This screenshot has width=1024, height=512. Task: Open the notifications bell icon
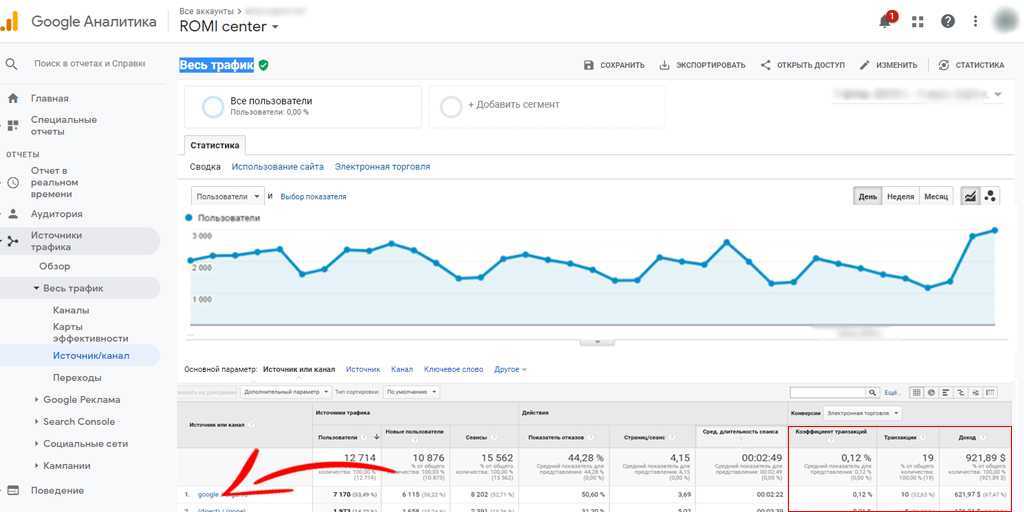885,21
